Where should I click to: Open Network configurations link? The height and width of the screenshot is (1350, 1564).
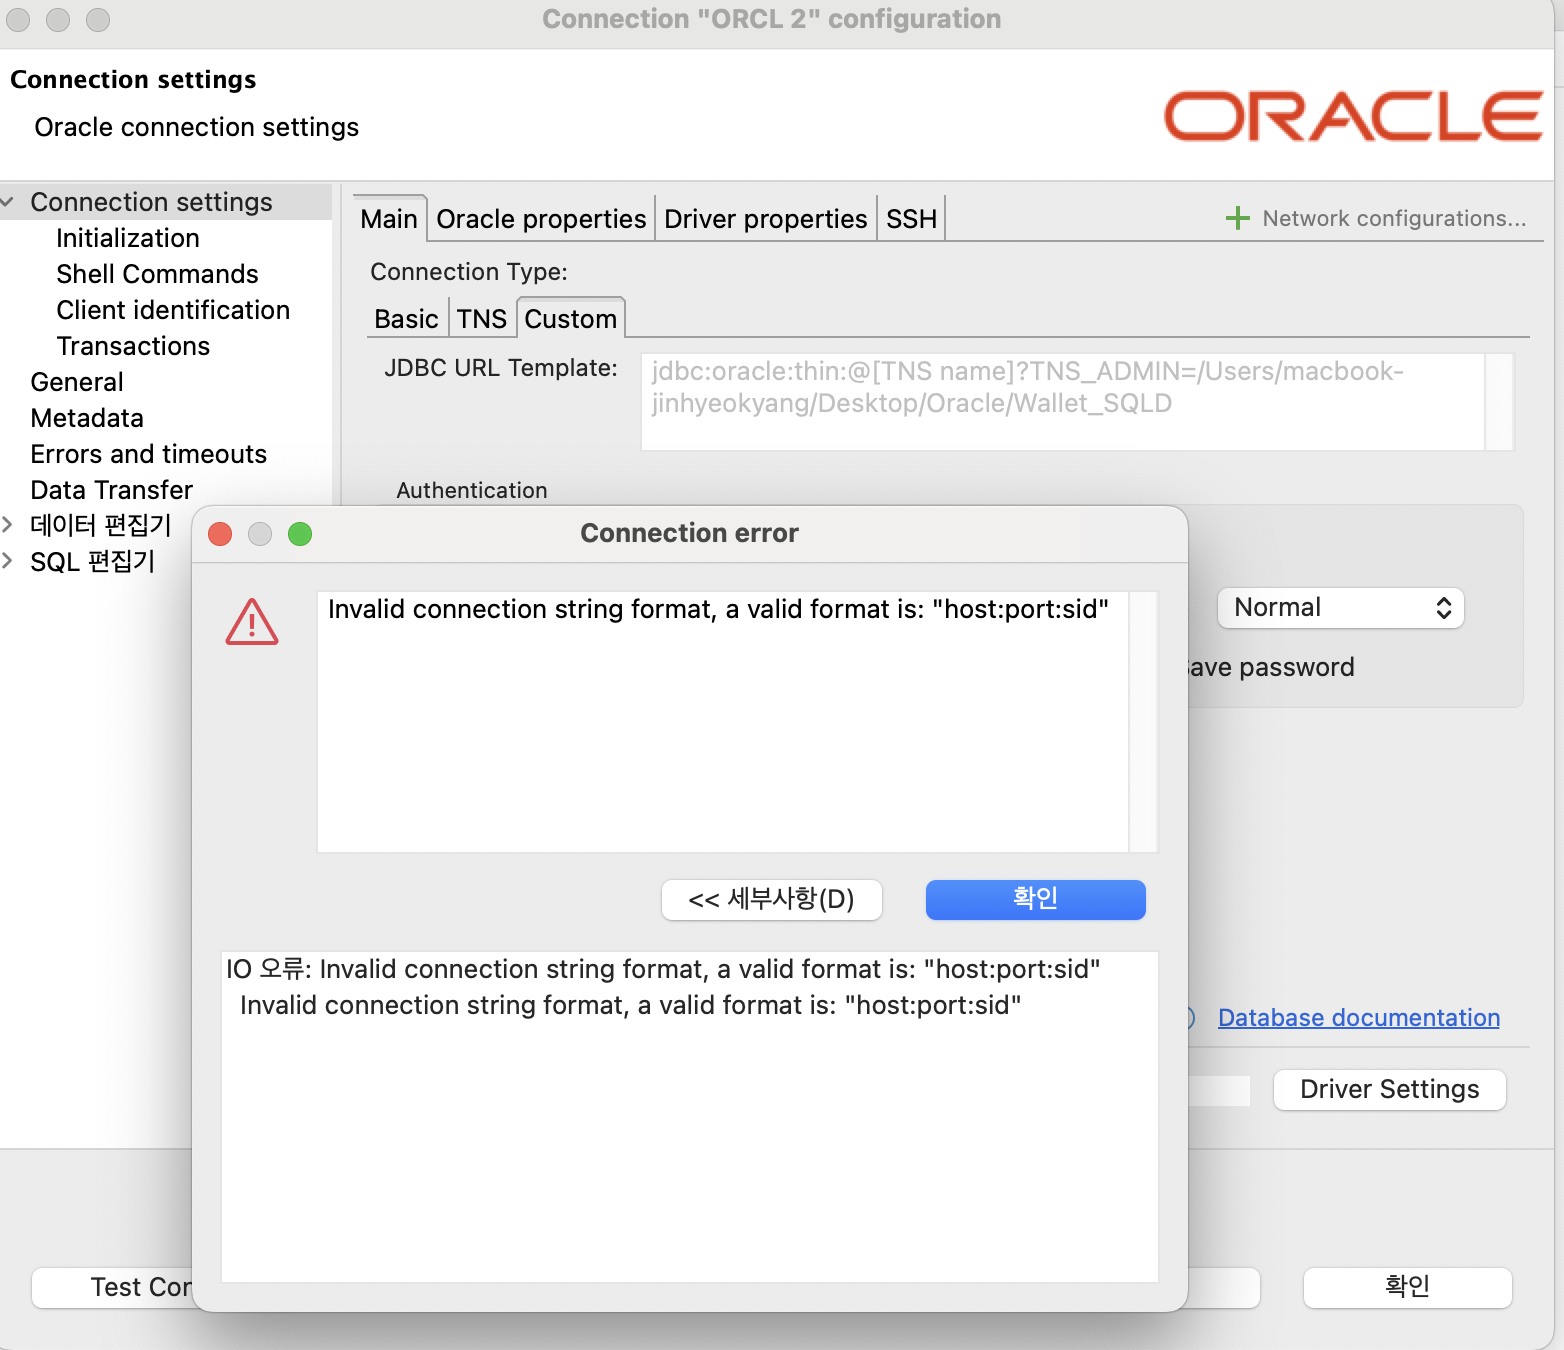[x=1394, y=218]
